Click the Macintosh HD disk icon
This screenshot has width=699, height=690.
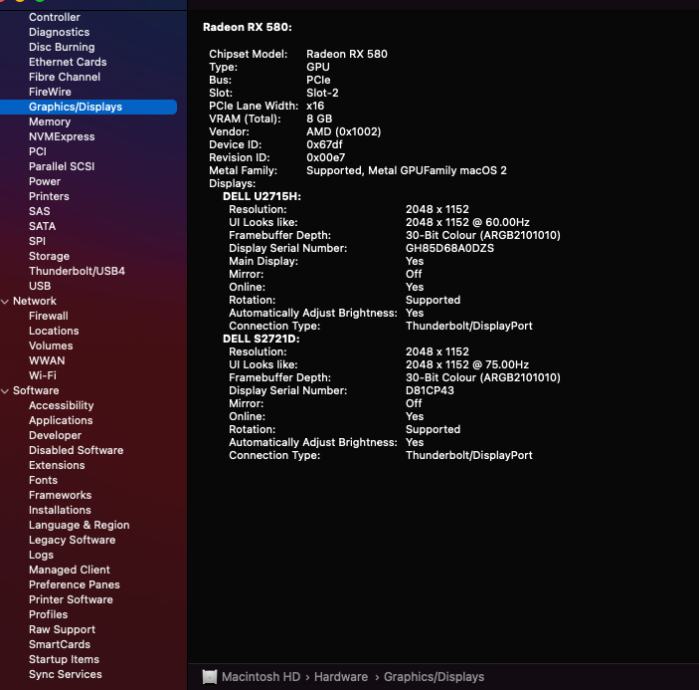[210, 677]
